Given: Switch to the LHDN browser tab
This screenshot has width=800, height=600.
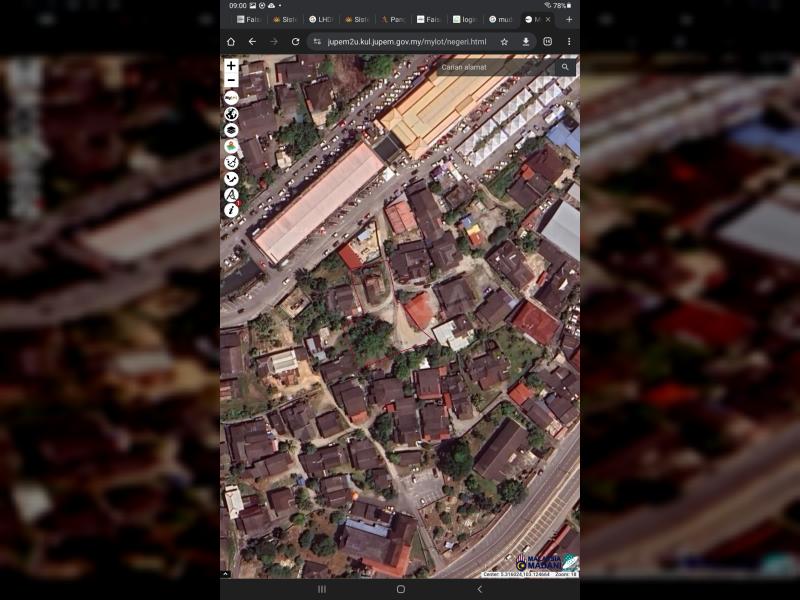Looking at the screenshot, I should (x=320, y=19).
